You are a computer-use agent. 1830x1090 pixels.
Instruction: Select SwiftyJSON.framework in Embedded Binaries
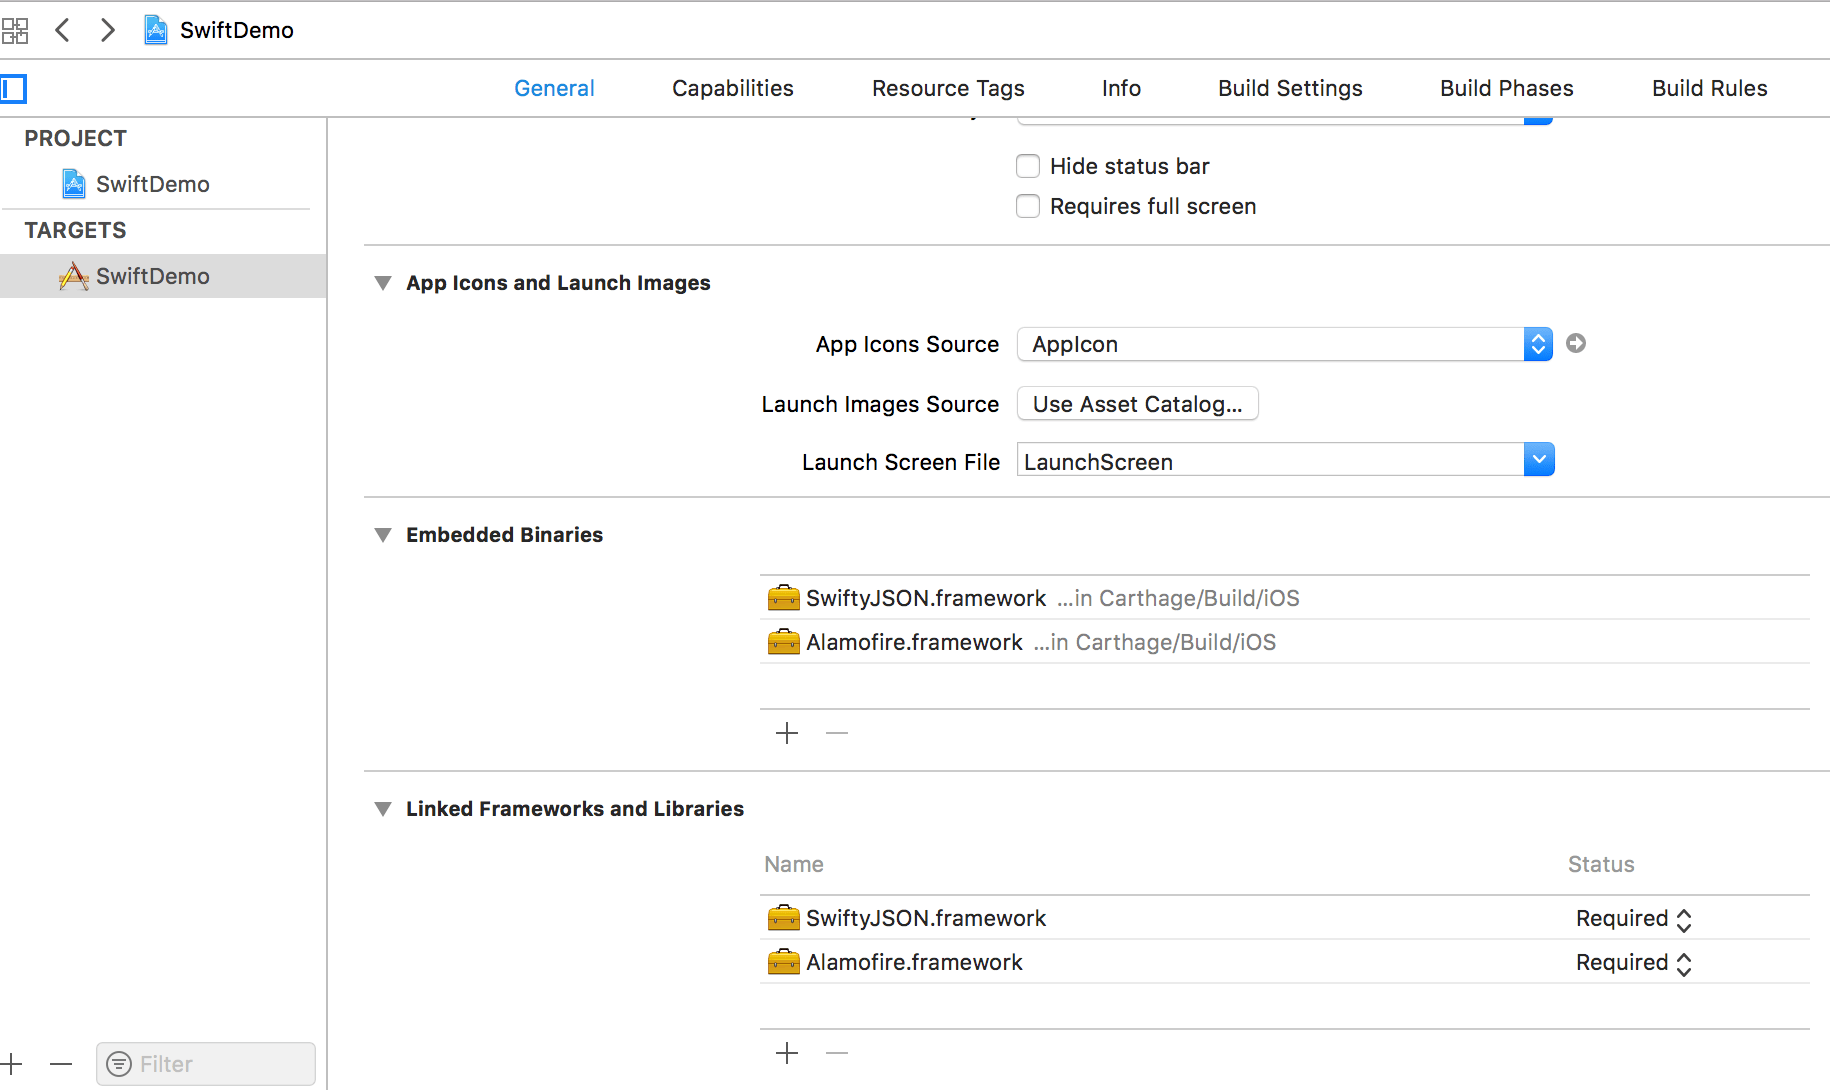coord(1284,598)
